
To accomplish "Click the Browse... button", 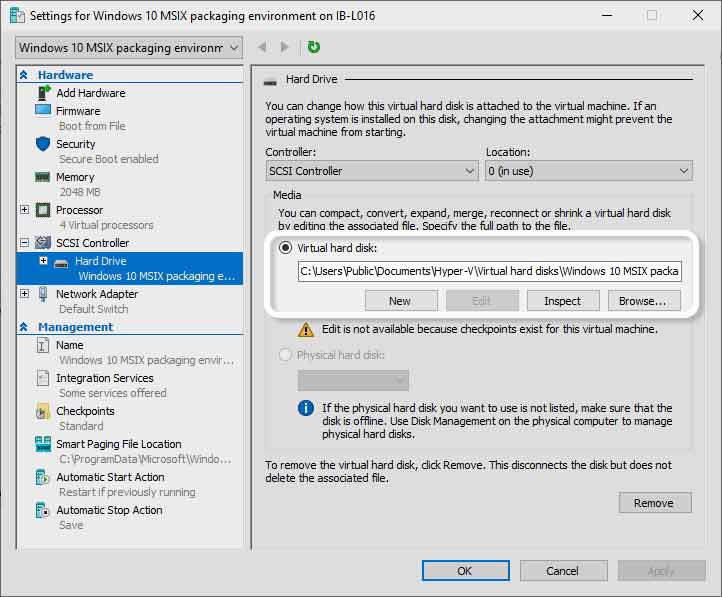I will [x=644, y=301].
